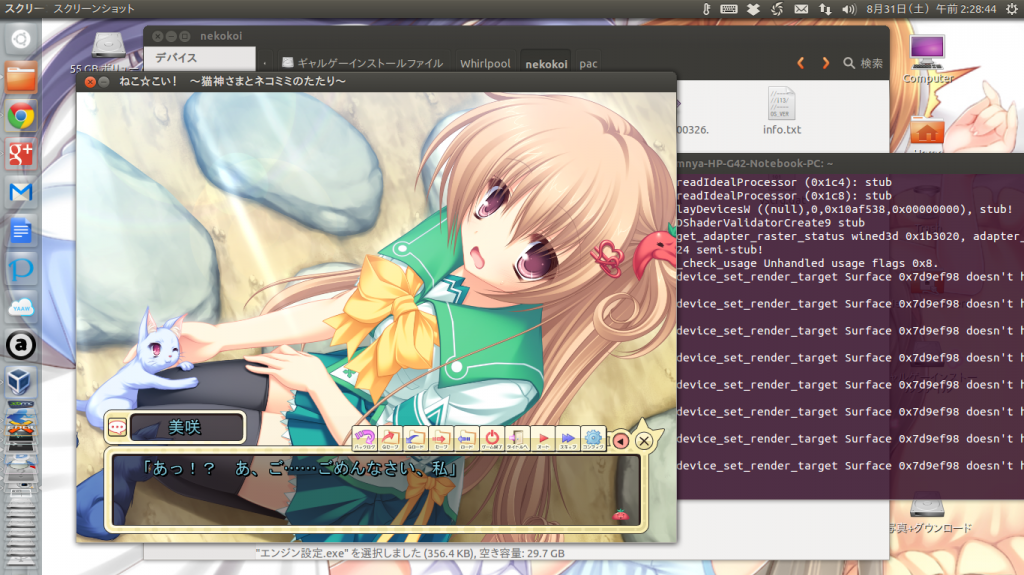The height and width of the screenshot is (575, 1024).
Task: Open the load (ロード) menu in game
Action: 466,438
